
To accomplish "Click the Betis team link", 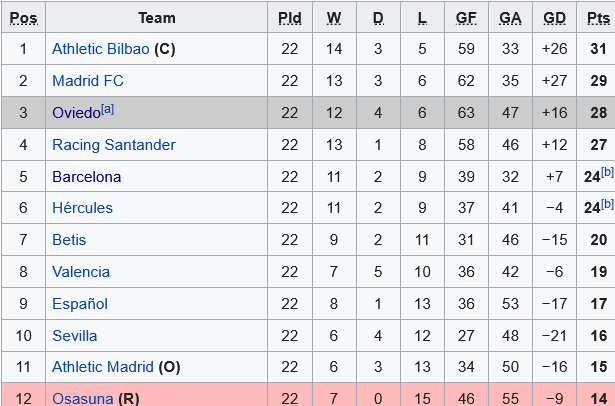I will [69, 240].
